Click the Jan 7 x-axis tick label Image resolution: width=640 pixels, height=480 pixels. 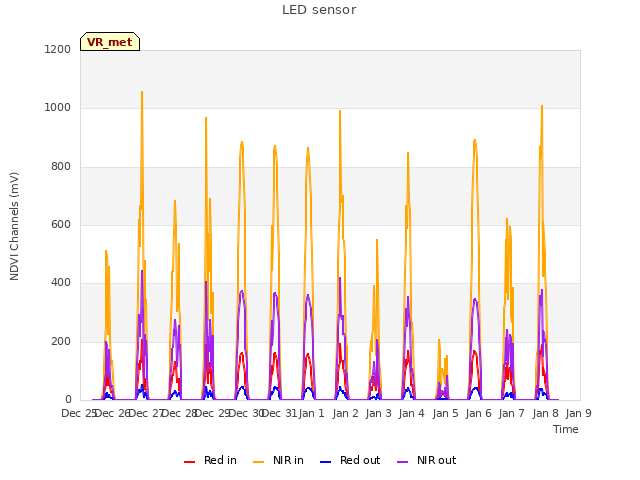[512, 413]
